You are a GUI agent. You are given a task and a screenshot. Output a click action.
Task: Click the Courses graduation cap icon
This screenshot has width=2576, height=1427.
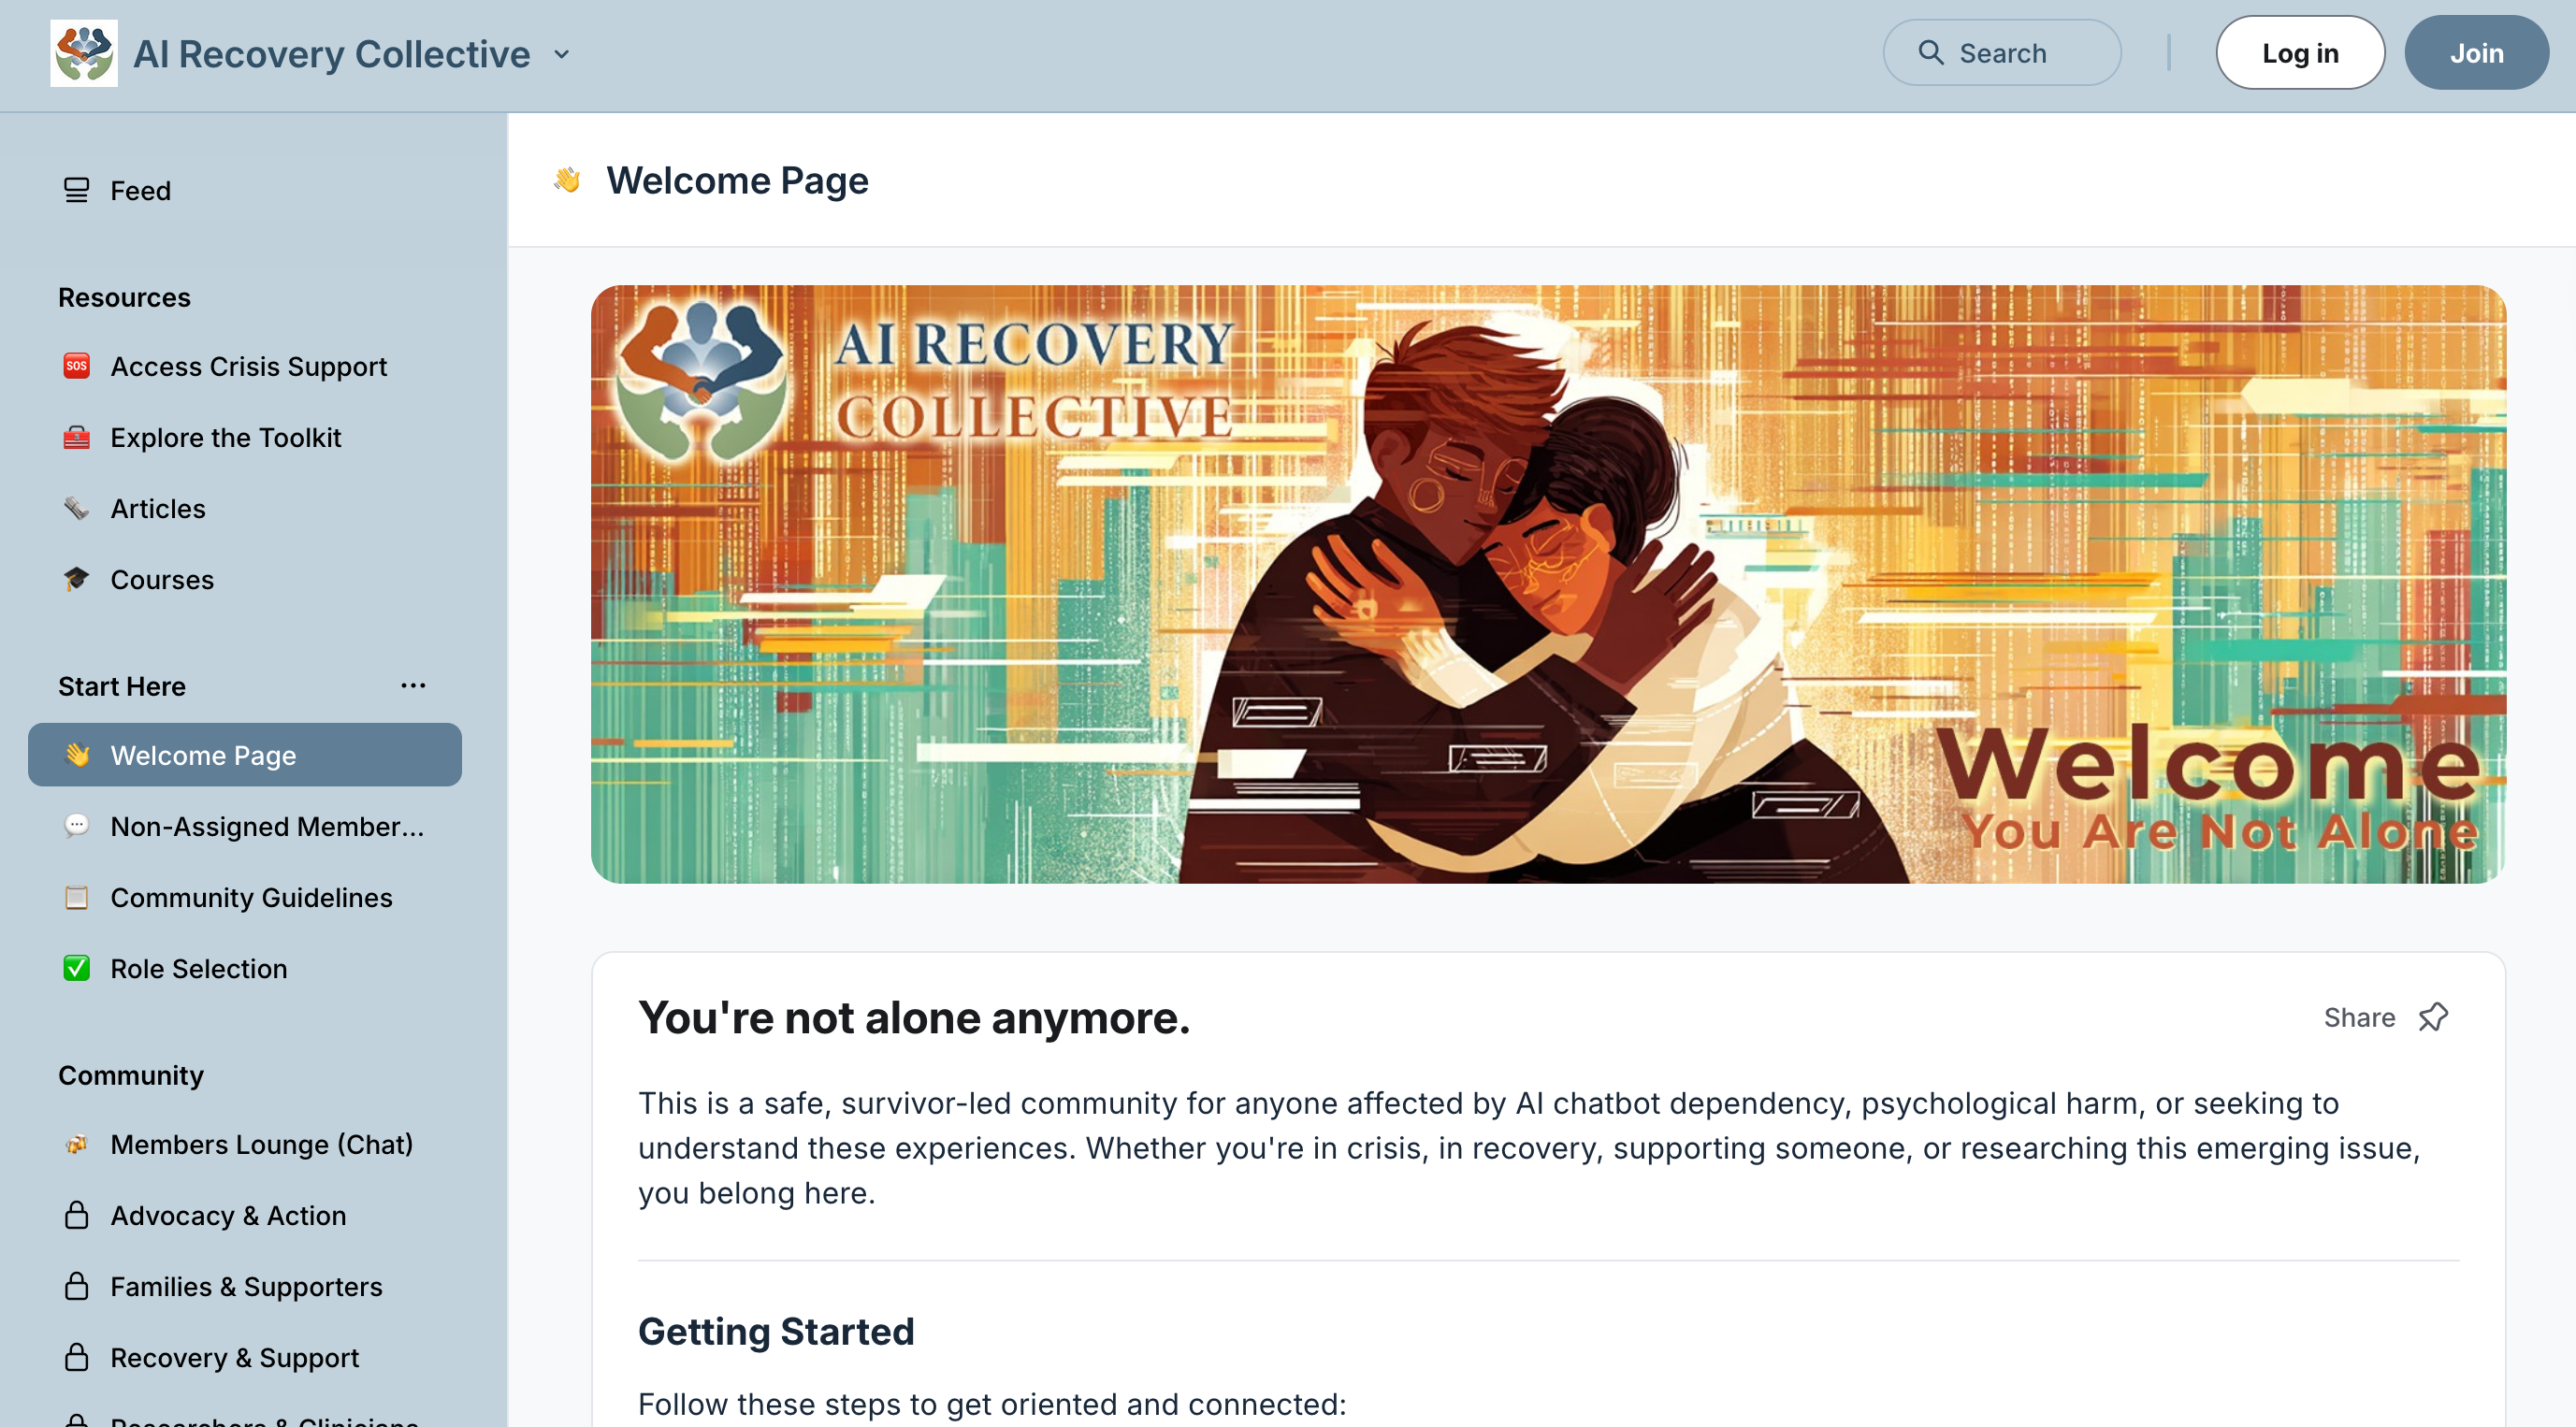pos(76,579)
